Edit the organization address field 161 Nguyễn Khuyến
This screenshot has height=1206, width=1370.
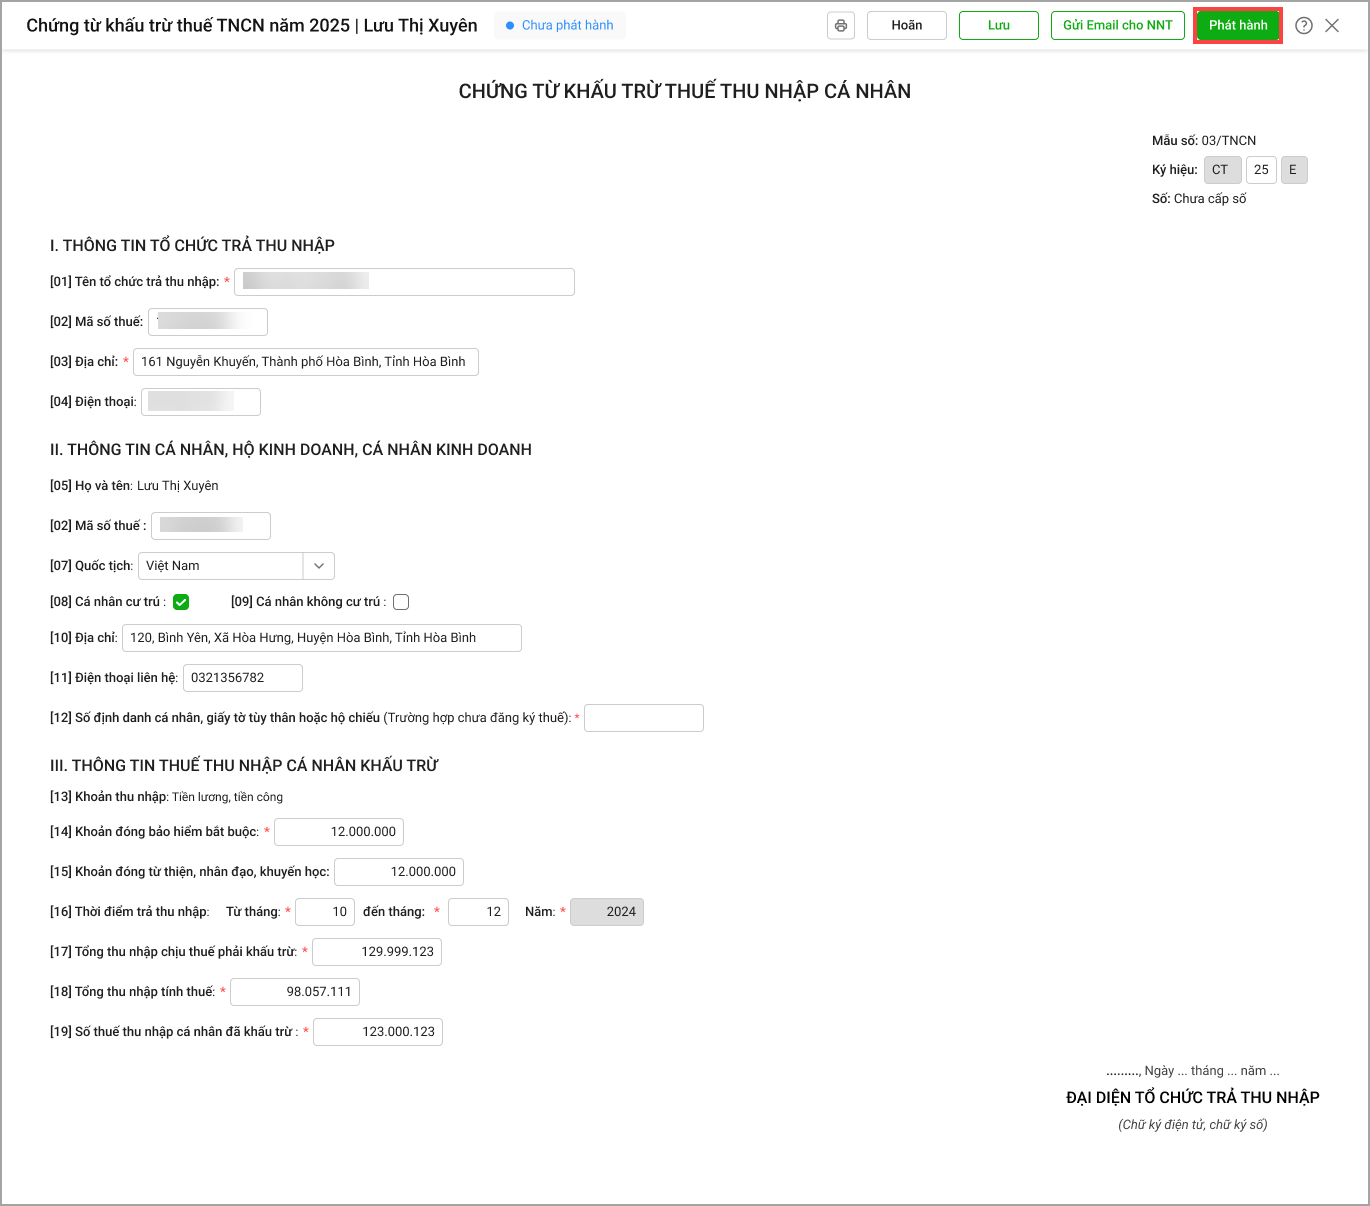[x=305, y=362]
